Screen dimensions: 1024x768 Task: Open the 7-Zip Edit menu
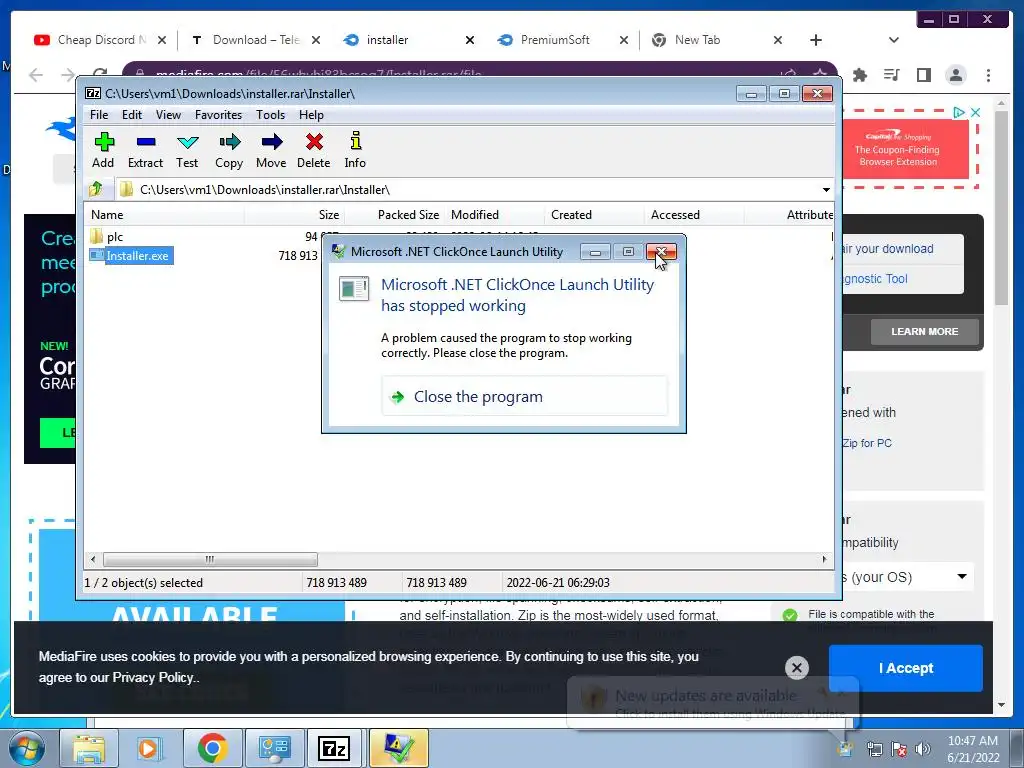132,115
